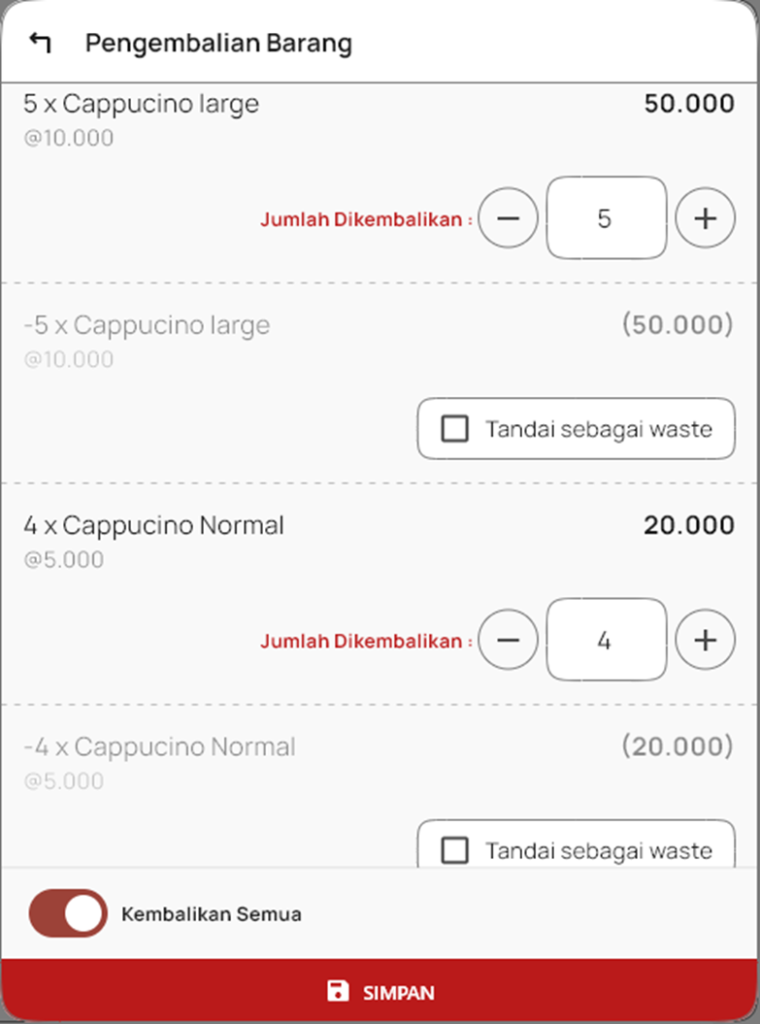Viewport: 760px width, 1024px height.
Task: Click the 20.000 total for Cappucino Normal
Action: tap(689, 525)
